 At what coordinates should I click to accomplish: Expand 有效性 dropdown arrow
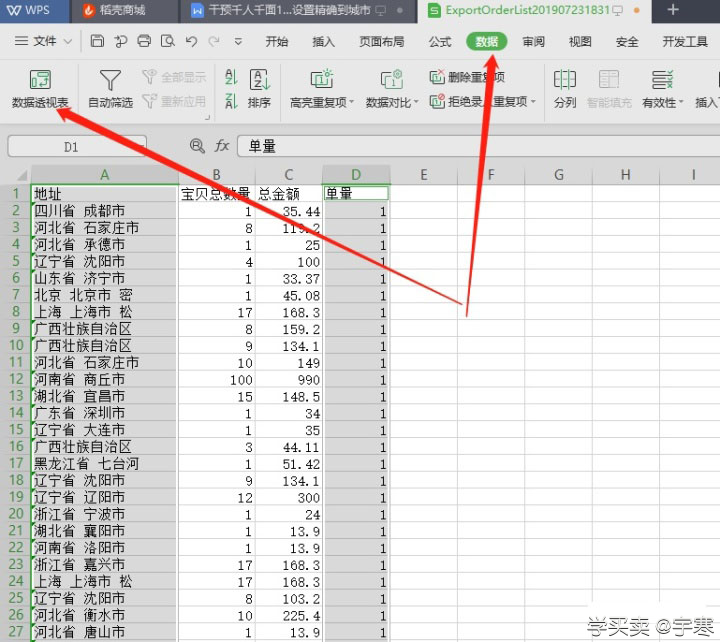[x=681, y=101]
